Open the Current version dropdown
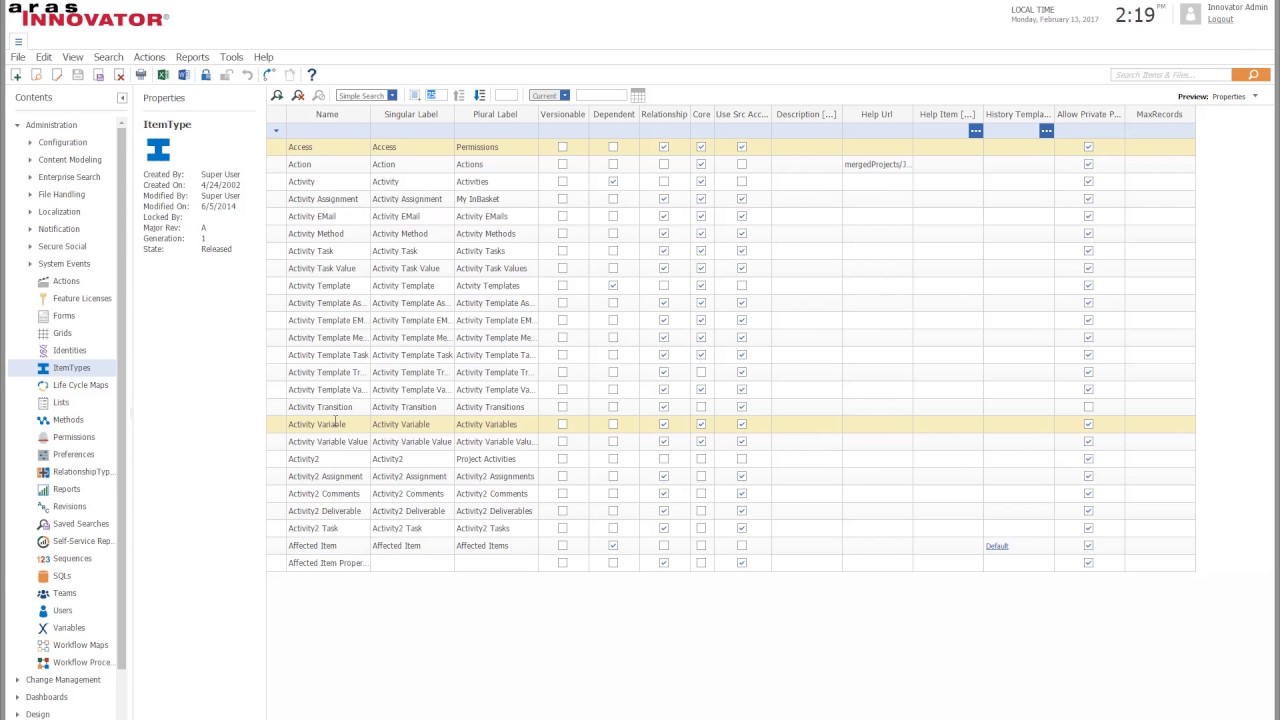Screen dimensions: 1280x720 pos(549,96)
